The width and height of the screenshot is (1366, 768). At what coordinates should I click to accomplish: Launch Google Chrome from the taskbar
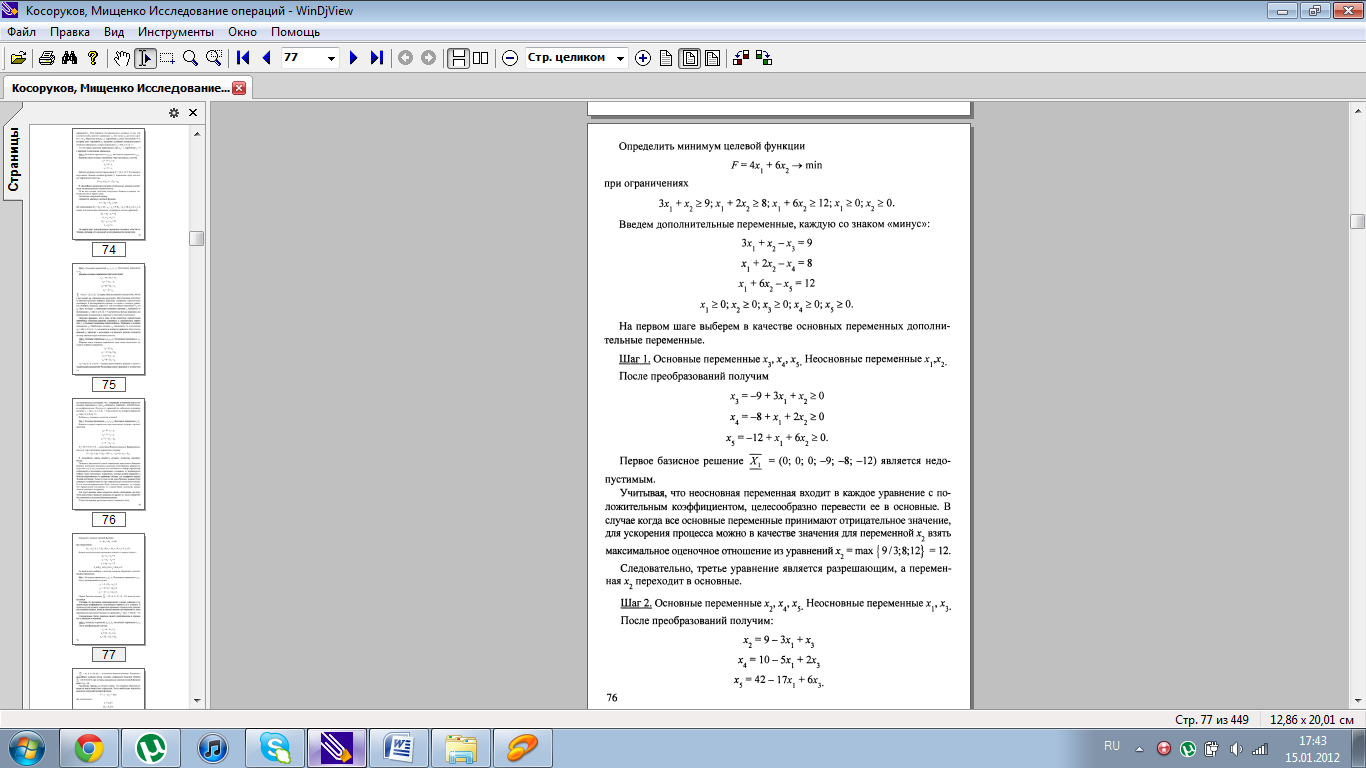coord(89,747)
